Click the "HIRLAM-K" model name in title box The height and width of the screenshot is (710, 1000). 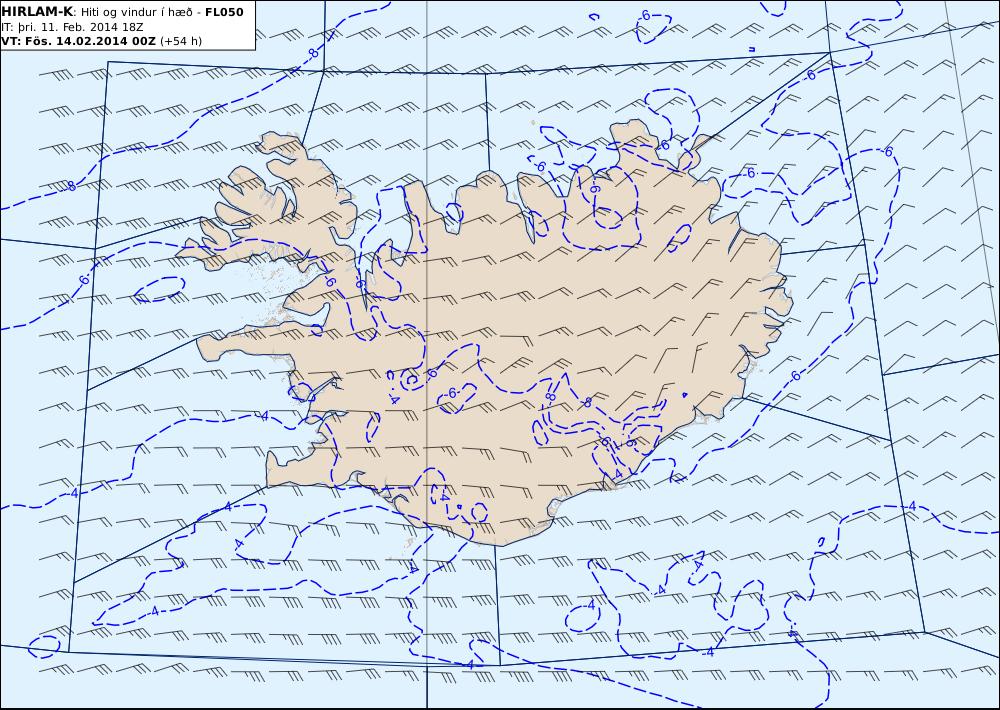[38, 12]
